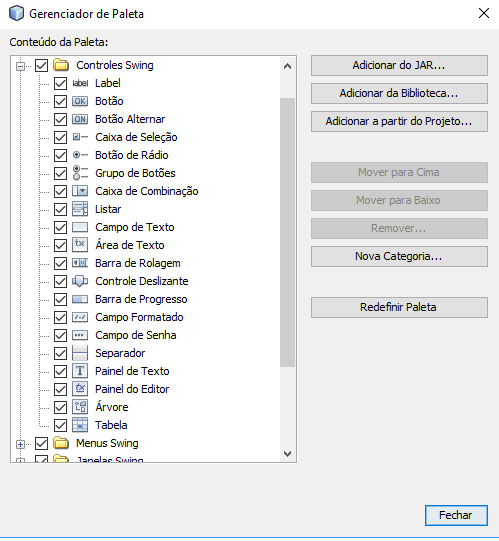
Task: Uncheck the Tabela checkbox
Action: [60, 425]
